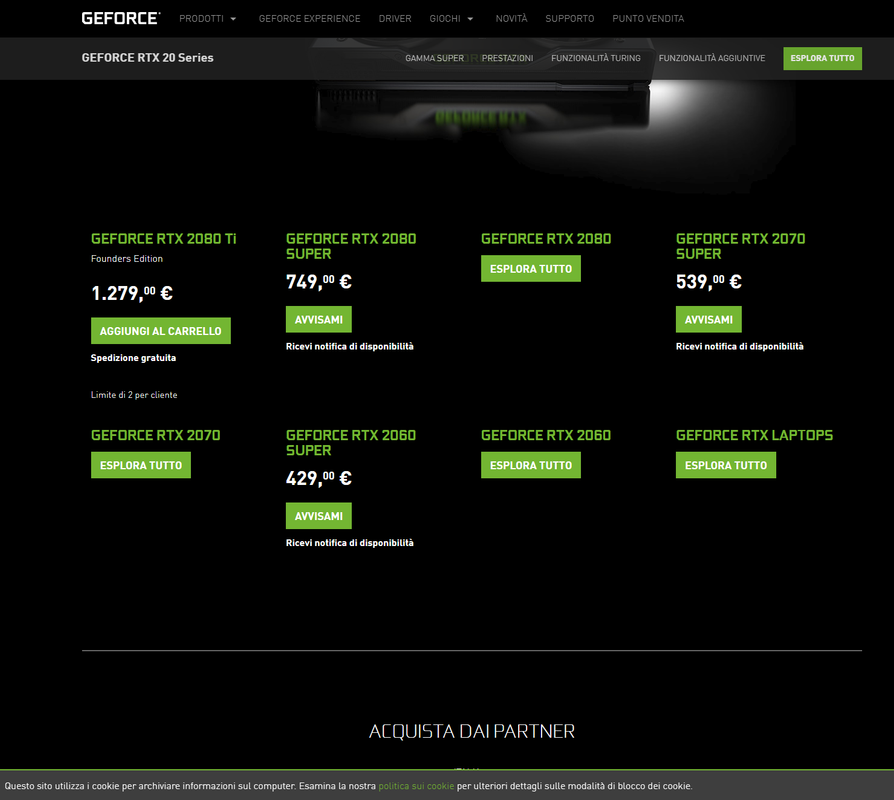This screenshot has height=800, width=894.
Task: Jump to Funzionalità Turing section
Action: pyautogui.click(x=596, y=58)
